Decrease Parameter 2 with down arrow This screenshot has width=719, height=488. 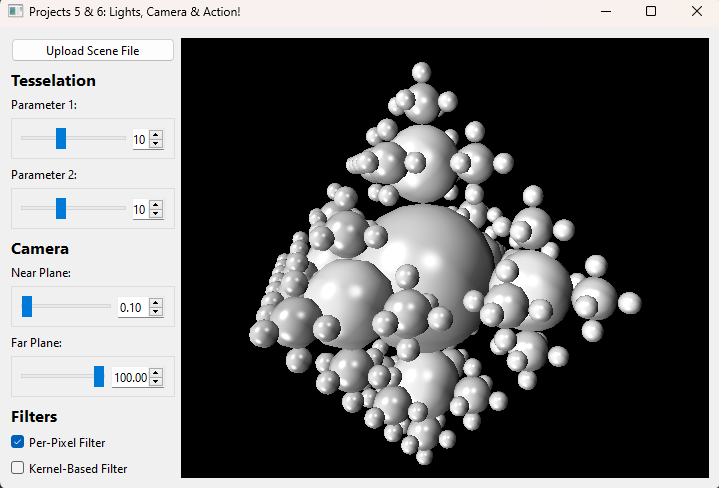tap(156, 213)
